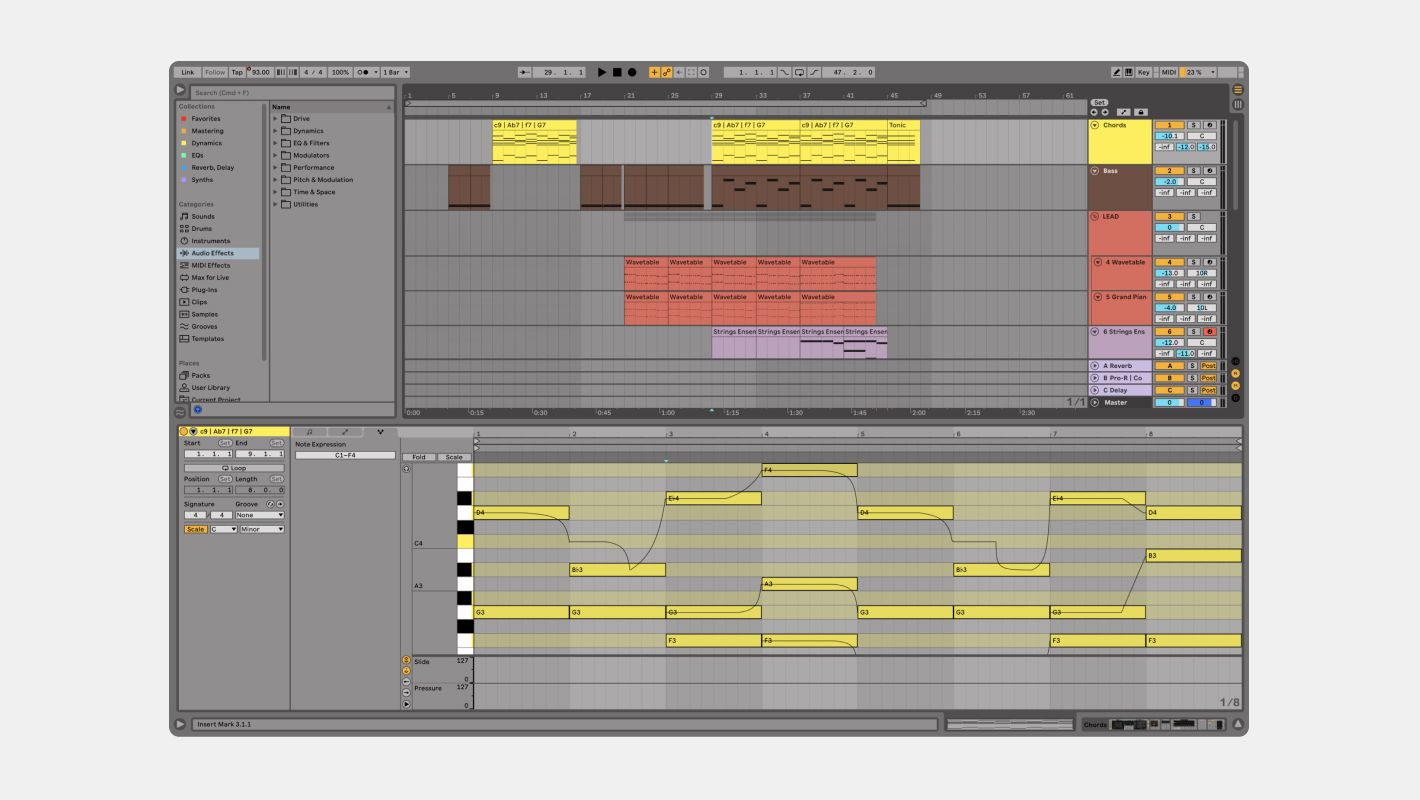Activate Key mapping mode

tap(1144, 72)
